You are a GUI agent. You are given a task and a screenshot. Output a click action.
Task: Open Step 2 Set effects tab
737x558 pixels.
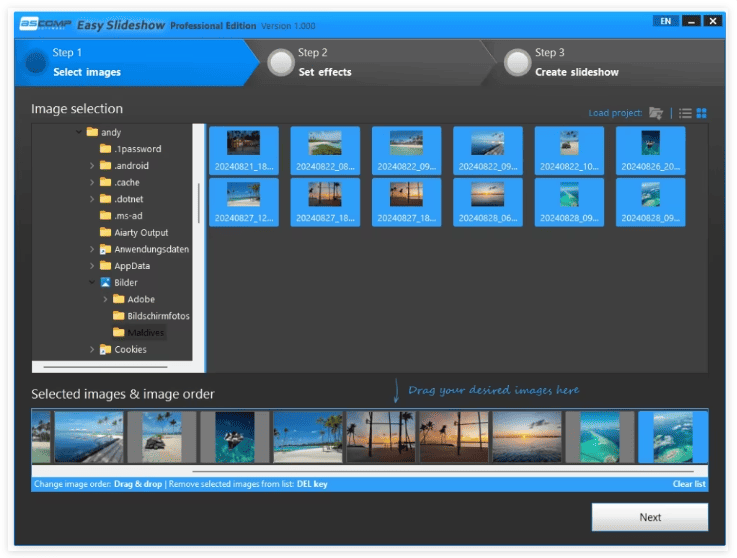[368, 63]
